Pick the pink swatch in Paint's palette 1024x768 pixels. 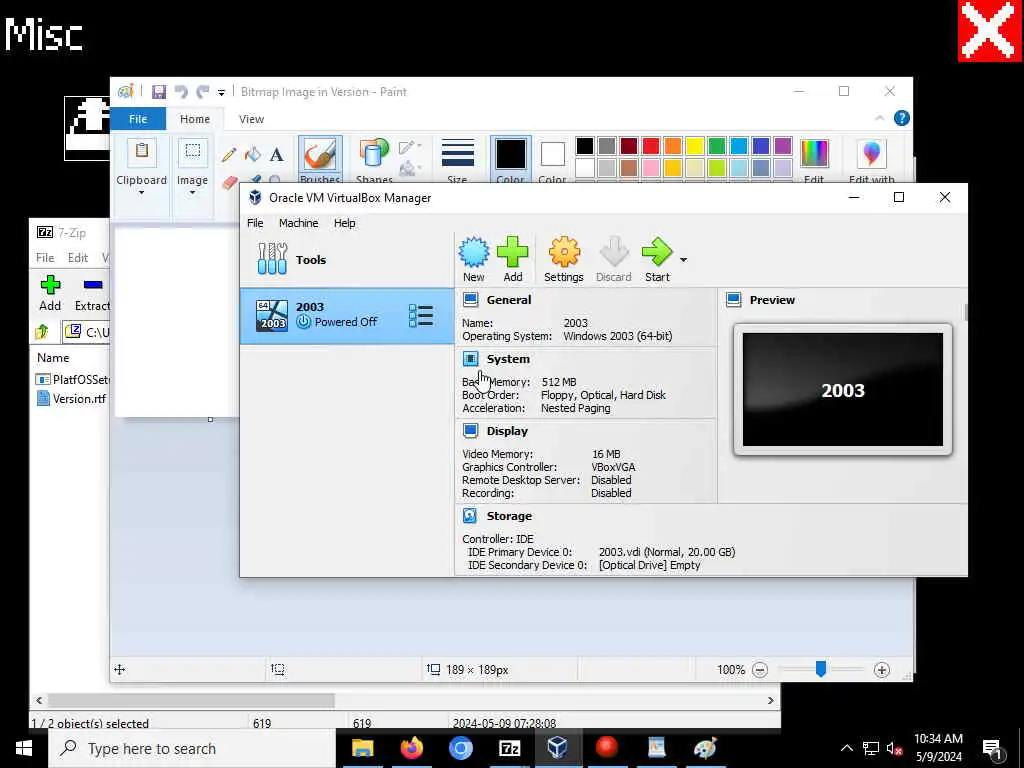pos(650,168)
